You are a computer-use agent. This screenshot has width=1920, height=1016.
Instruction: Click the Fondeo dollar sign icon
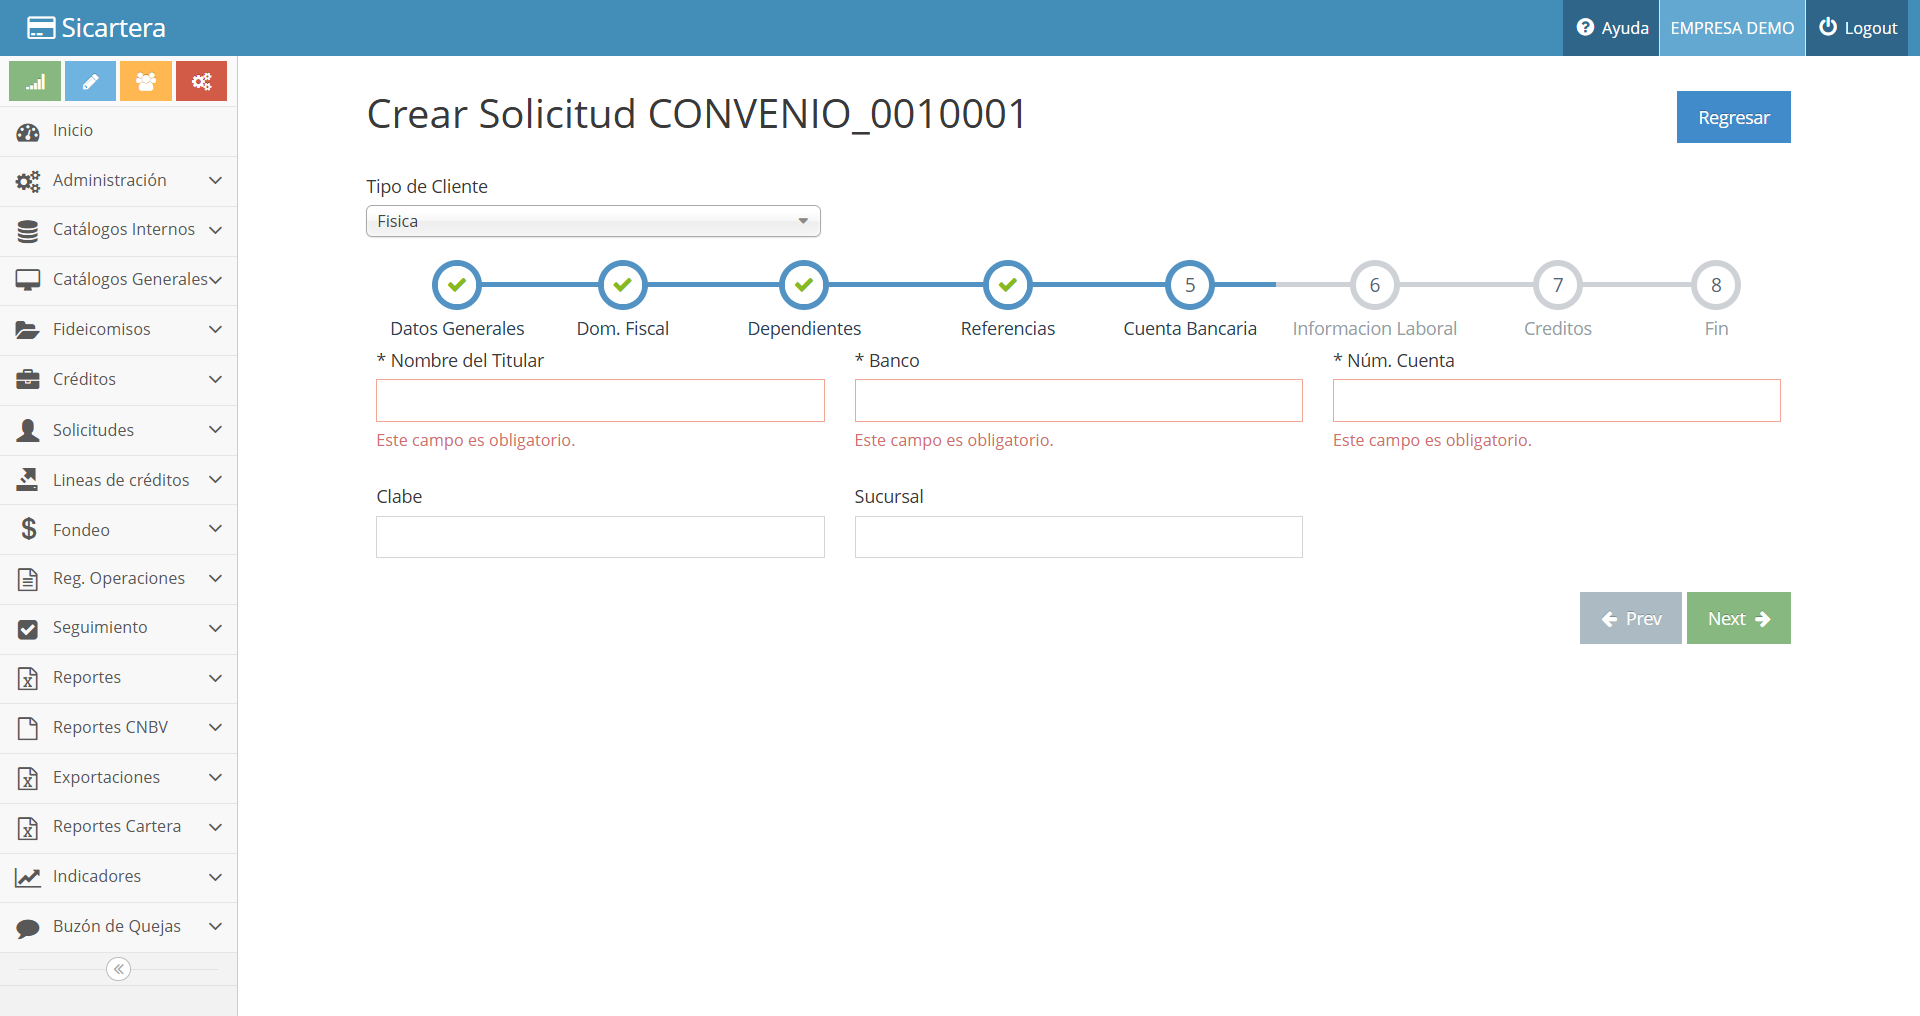tap(29, 529)
